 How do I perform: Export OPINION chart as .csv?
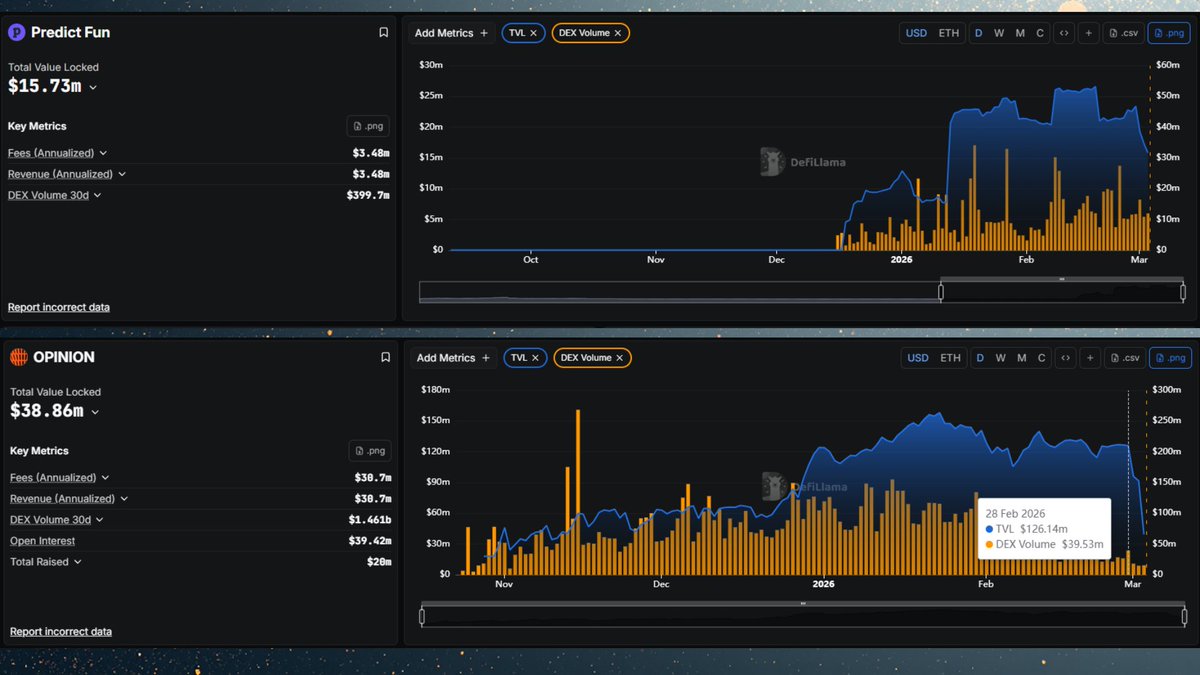point(1125,357)
